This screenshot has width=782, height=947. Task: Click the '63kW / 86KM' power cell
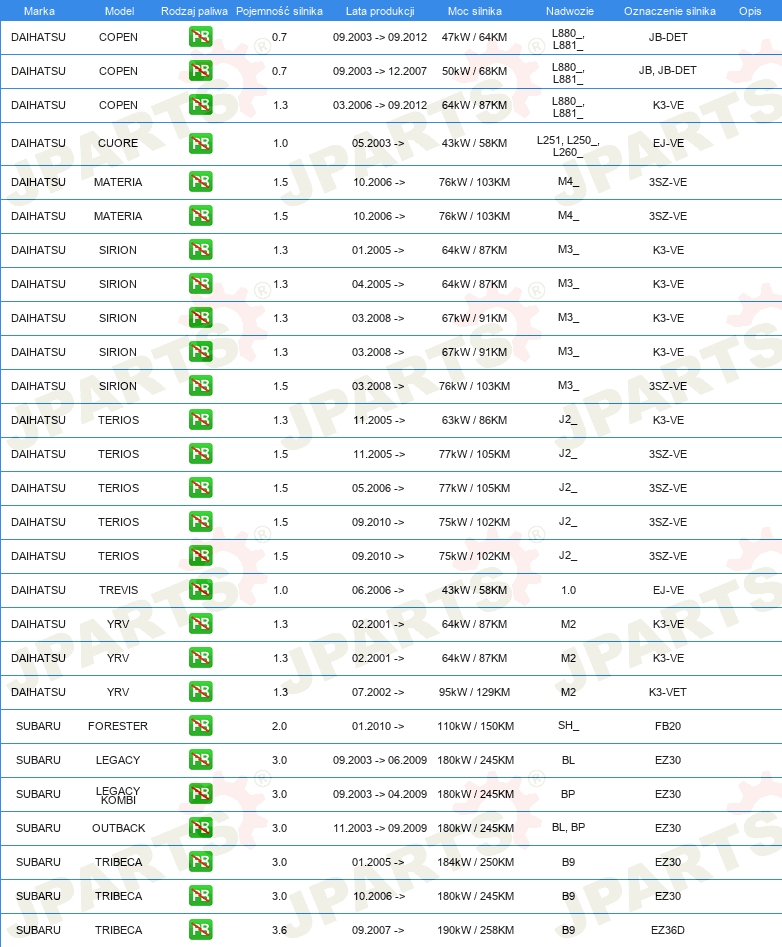(475, 420)
